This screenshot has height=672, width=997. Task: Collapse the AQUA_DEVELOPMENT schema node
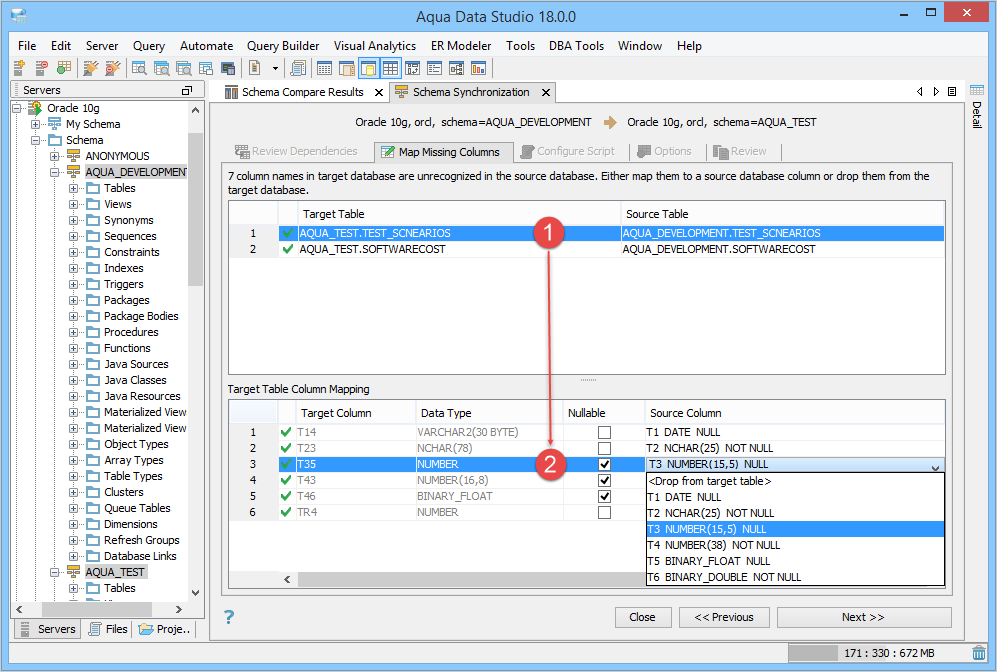click(x=55, y=172)
